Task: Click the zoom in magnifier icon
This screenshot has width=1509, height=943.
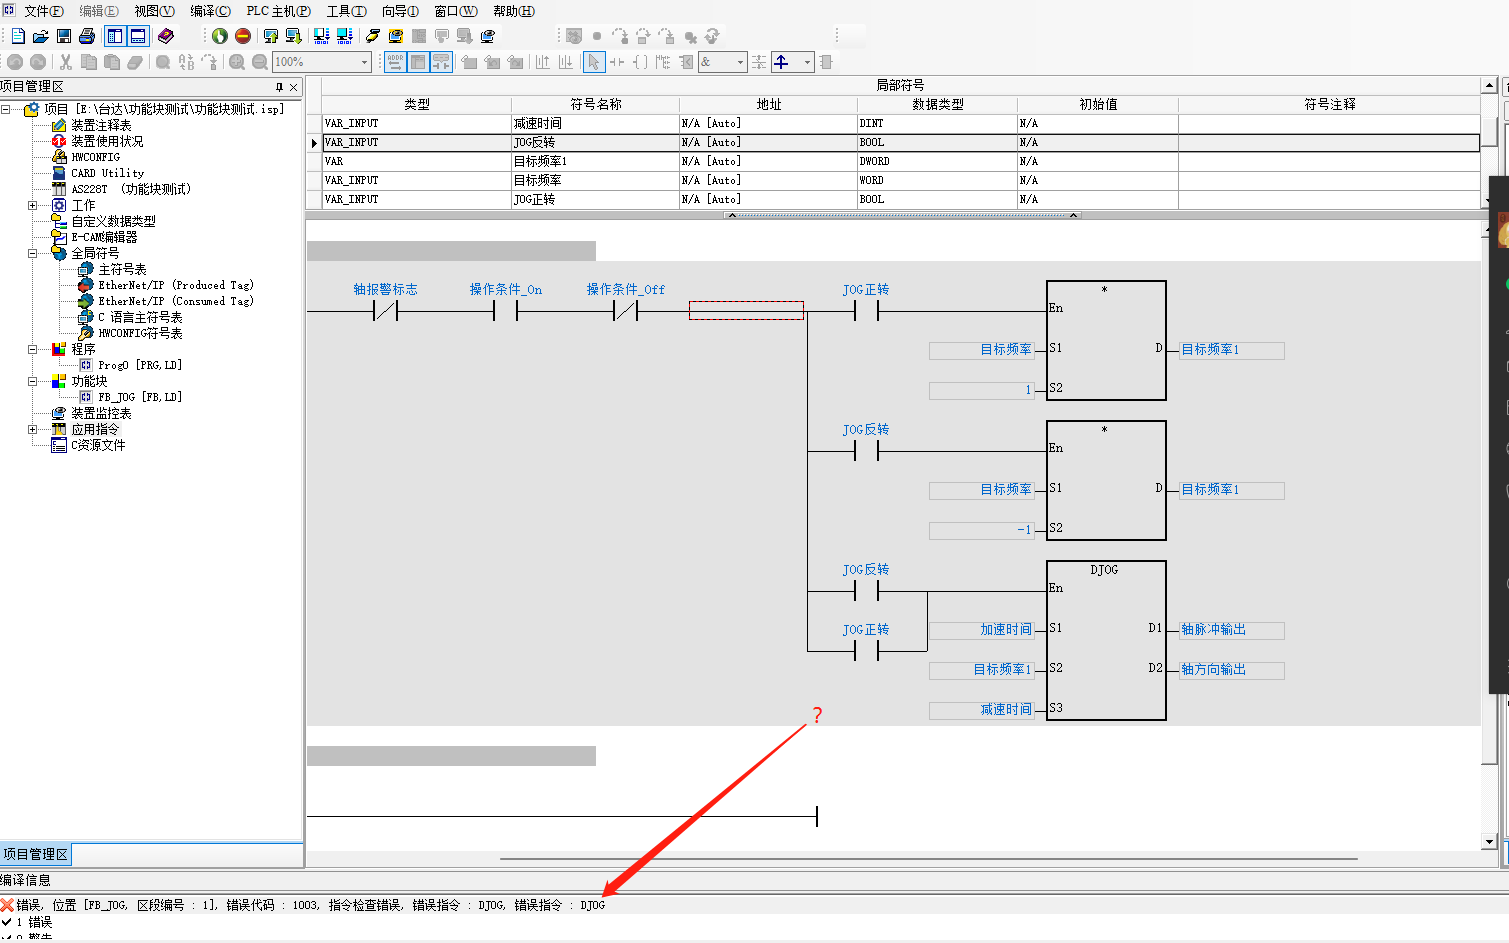Action: pos(237,62)
